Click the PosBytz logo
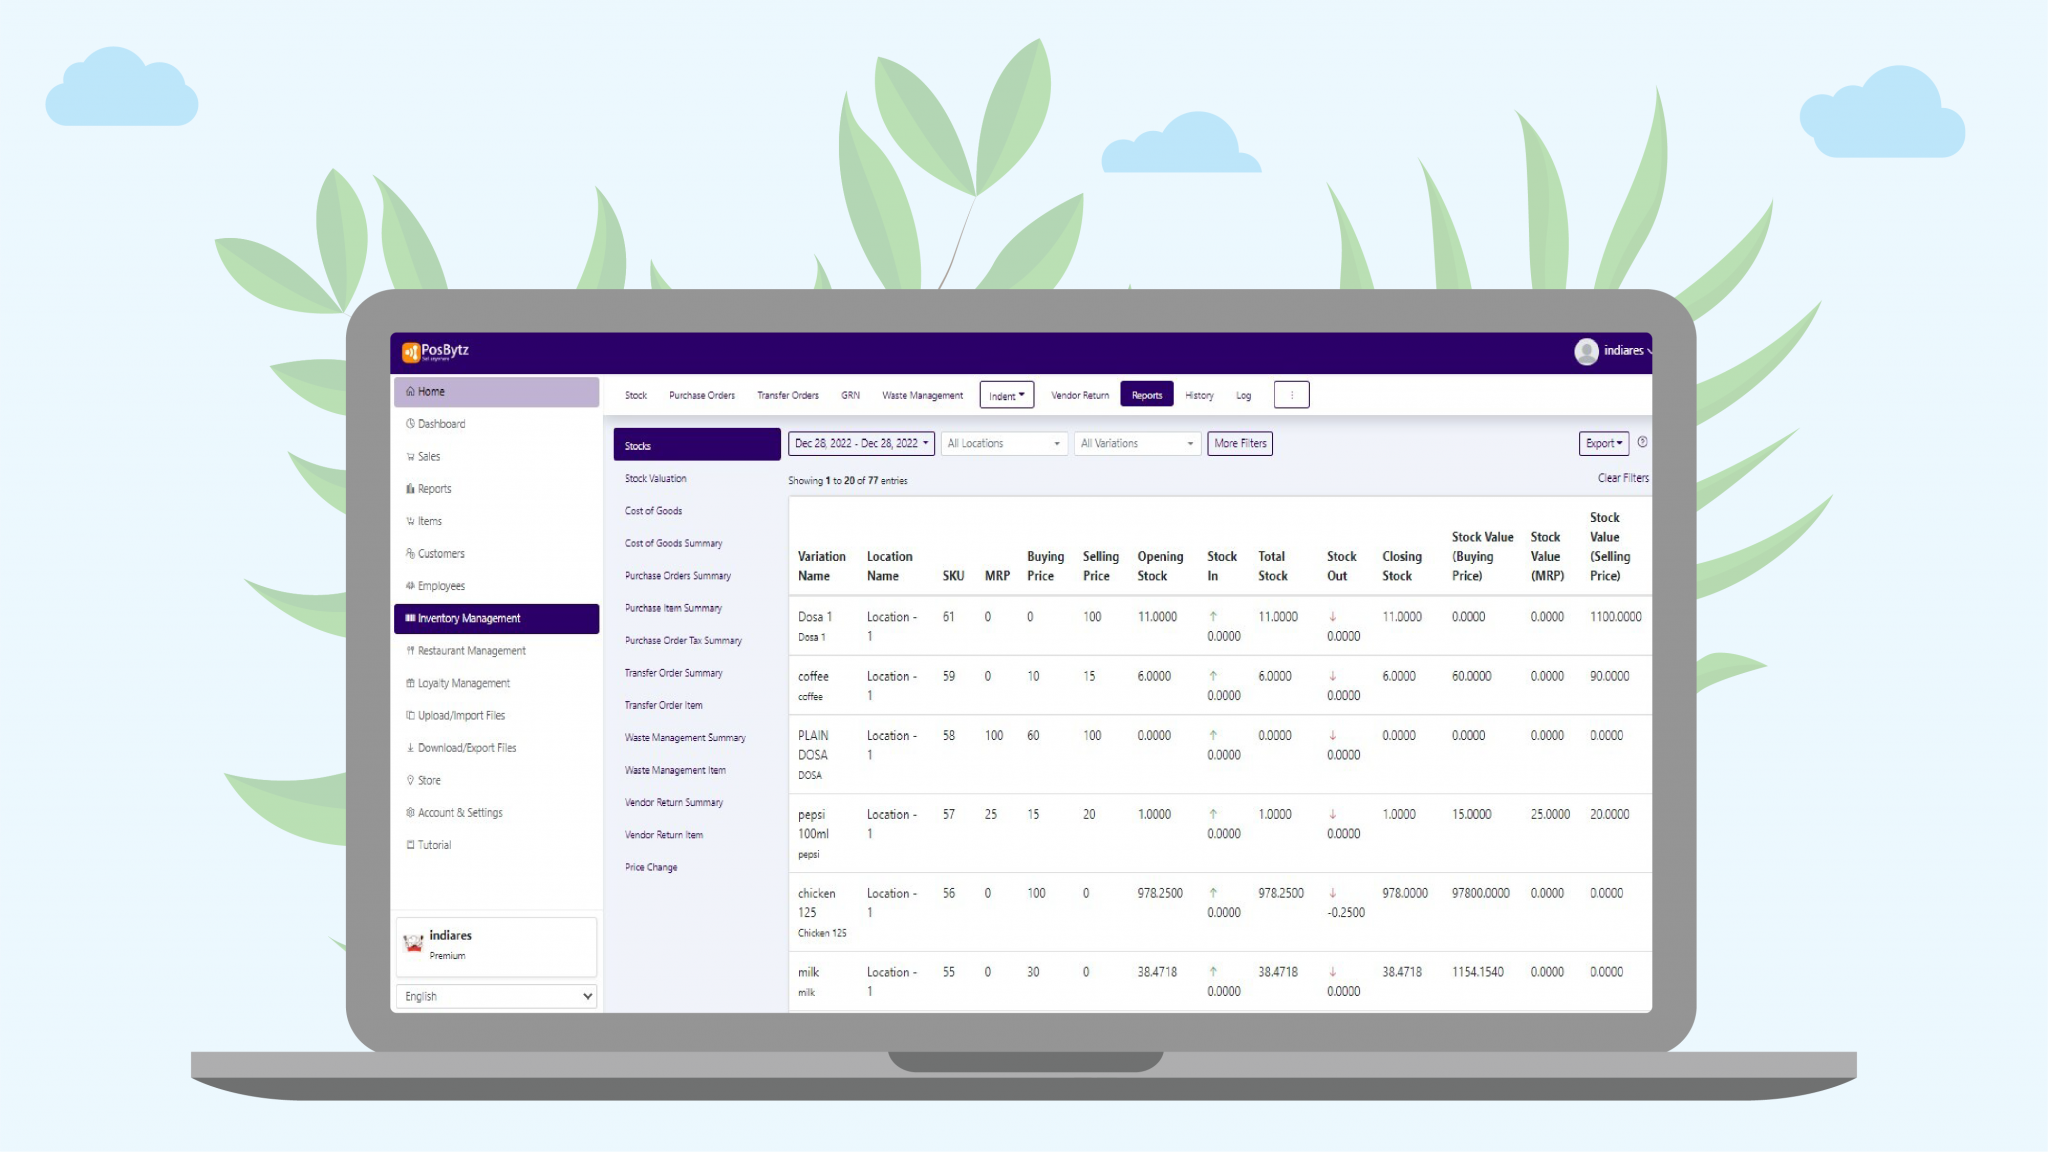Viewport: 2048px width, 1152px height. [x=437, y=350]
